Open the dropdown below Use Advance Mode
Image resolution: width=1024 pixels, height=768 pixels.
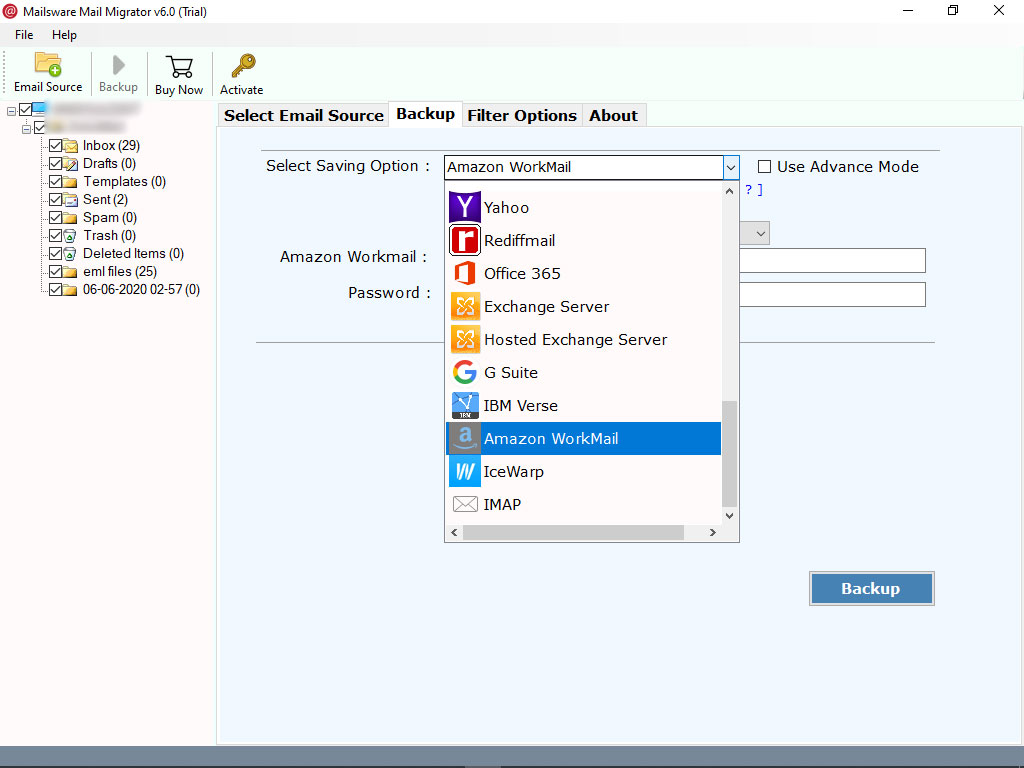pyautogui.click(x=757, y=233)
